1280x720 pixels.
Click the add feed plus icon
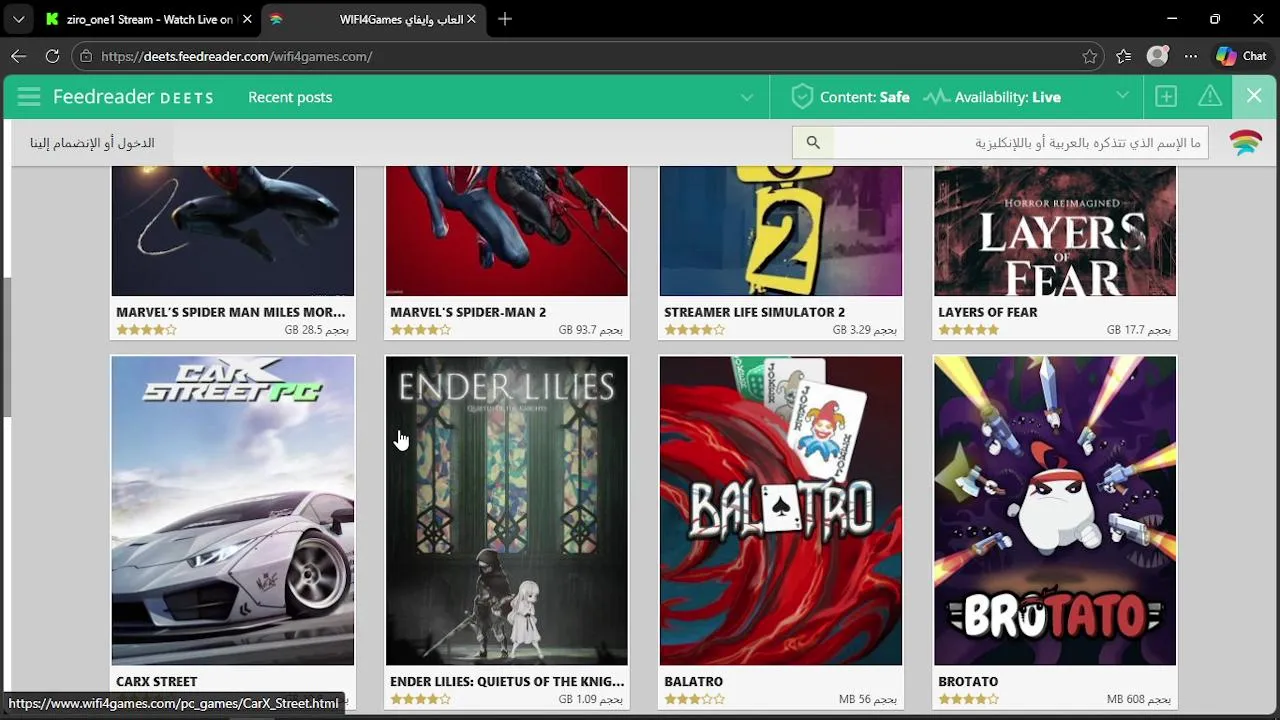(1166, 97)
